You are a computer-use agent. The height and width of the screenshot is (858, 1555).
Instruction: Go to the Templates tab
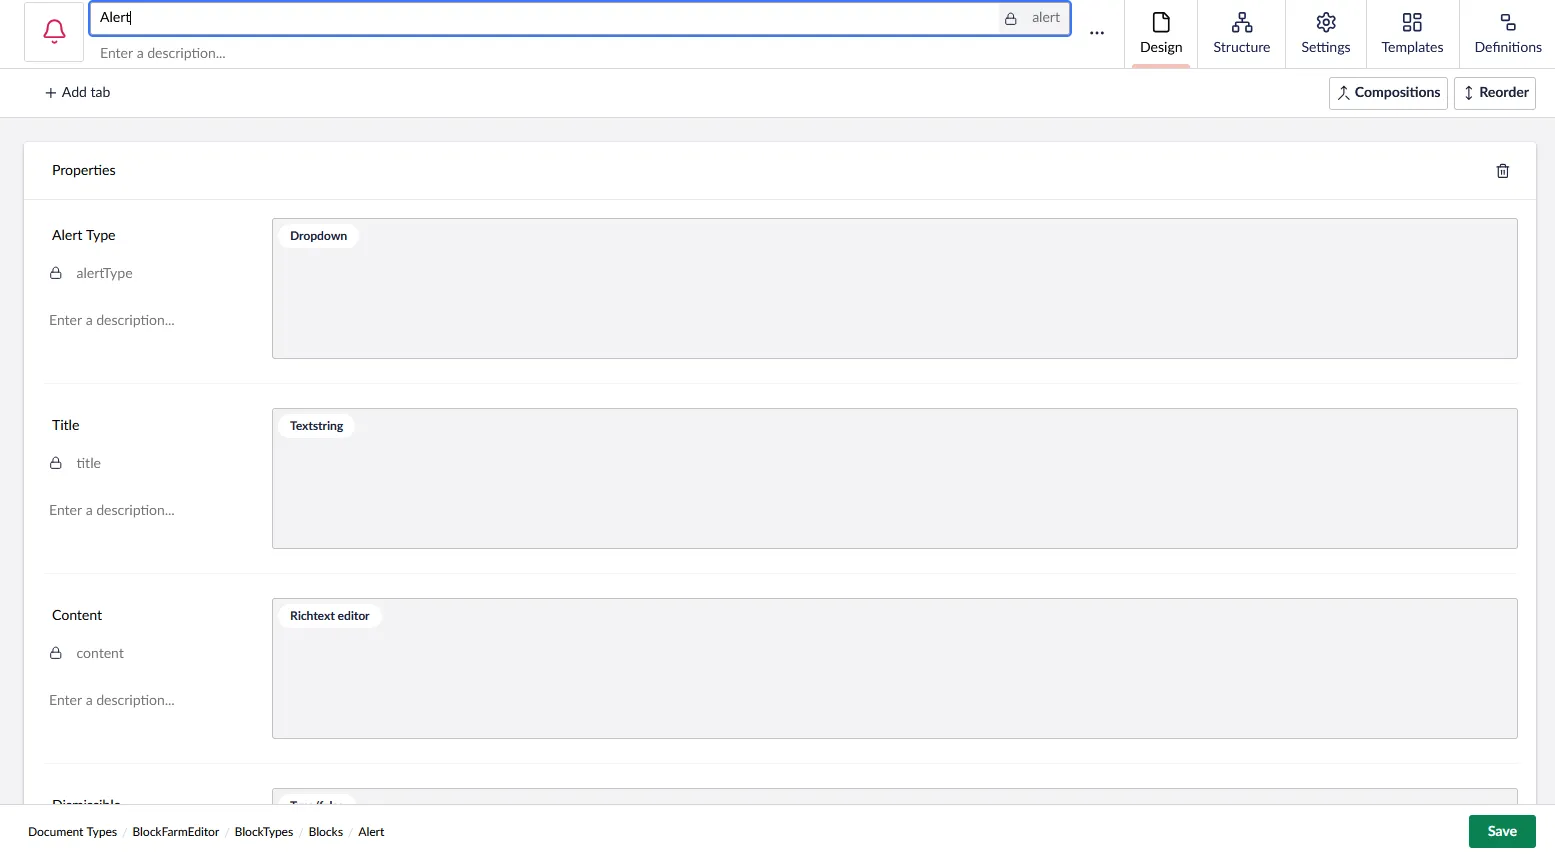[x=1412, y=34]
